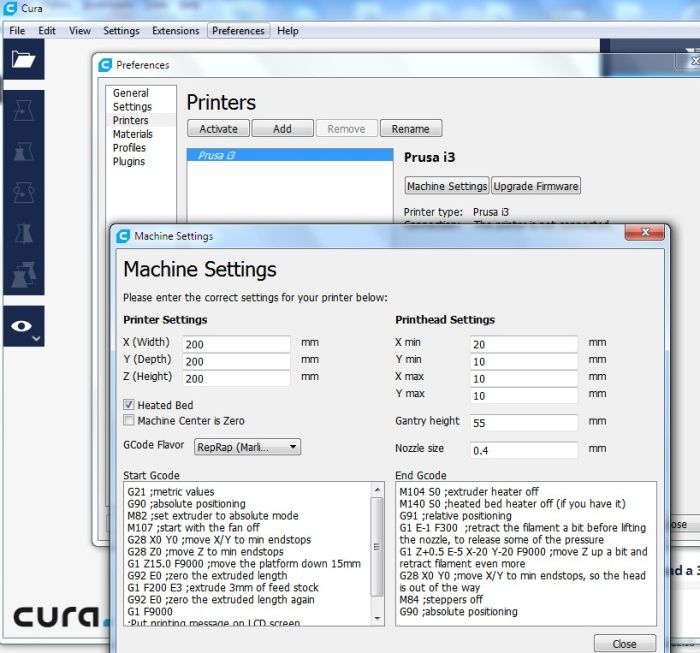Select Materials in preferences list

pos(133,134)
